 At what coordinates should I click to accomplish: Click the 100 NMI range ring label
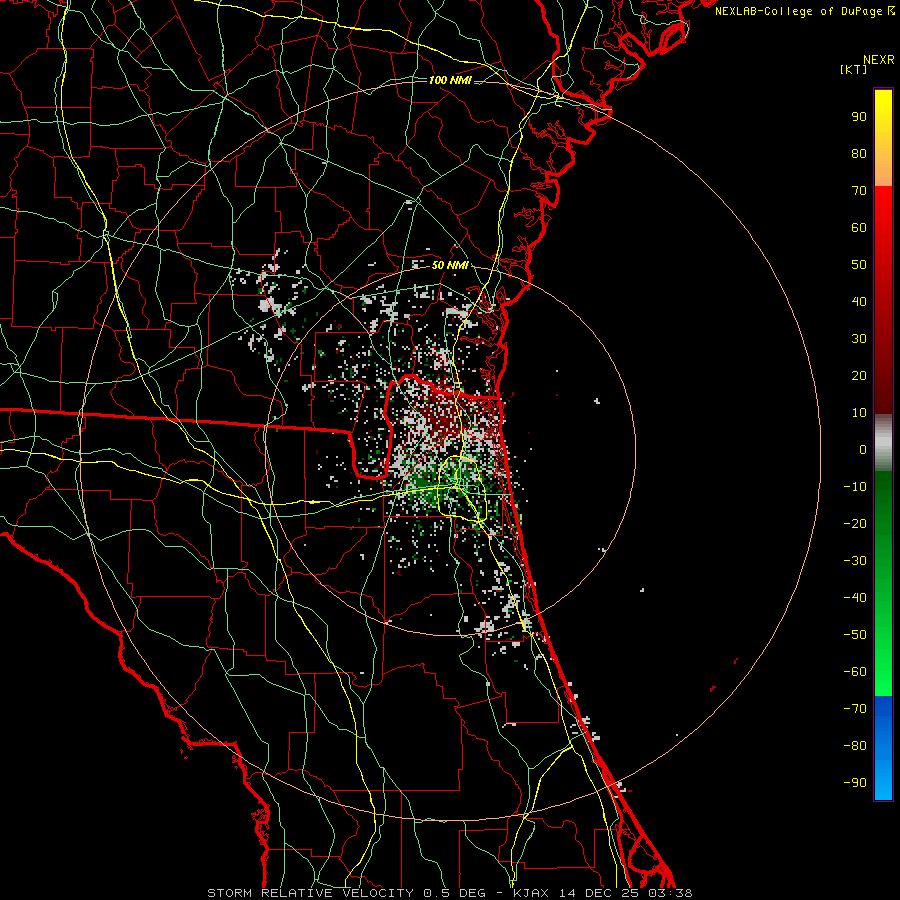click(x=450, y=80)
